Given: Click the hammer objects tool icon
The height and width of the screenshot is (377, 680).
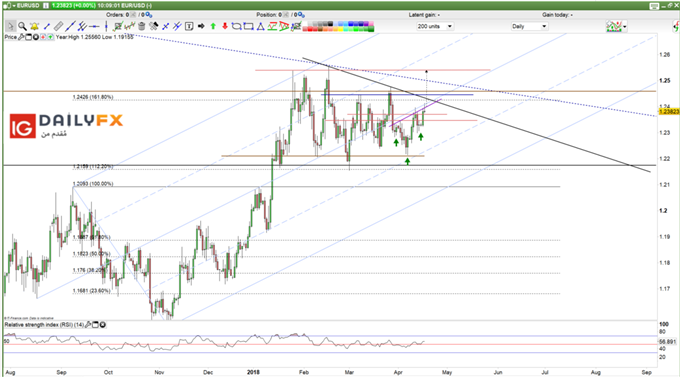Looking at the screenshot, I should 154,26.
